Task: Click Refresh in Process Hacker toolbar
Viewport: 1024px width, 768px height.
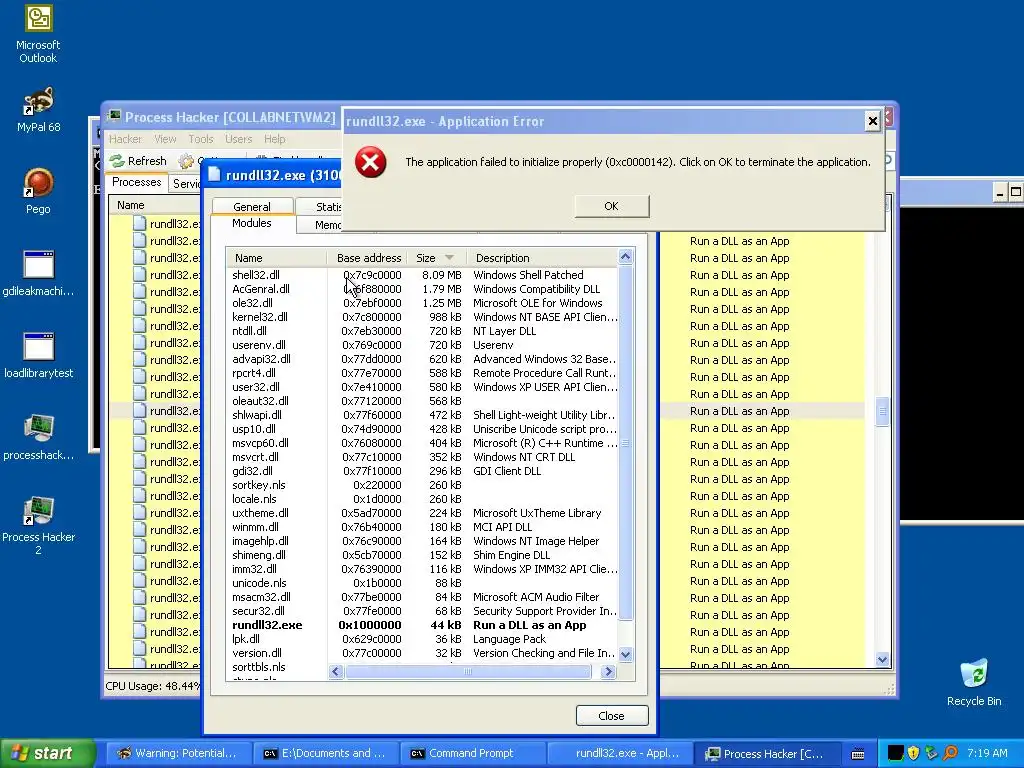Action: coord(138,161)
